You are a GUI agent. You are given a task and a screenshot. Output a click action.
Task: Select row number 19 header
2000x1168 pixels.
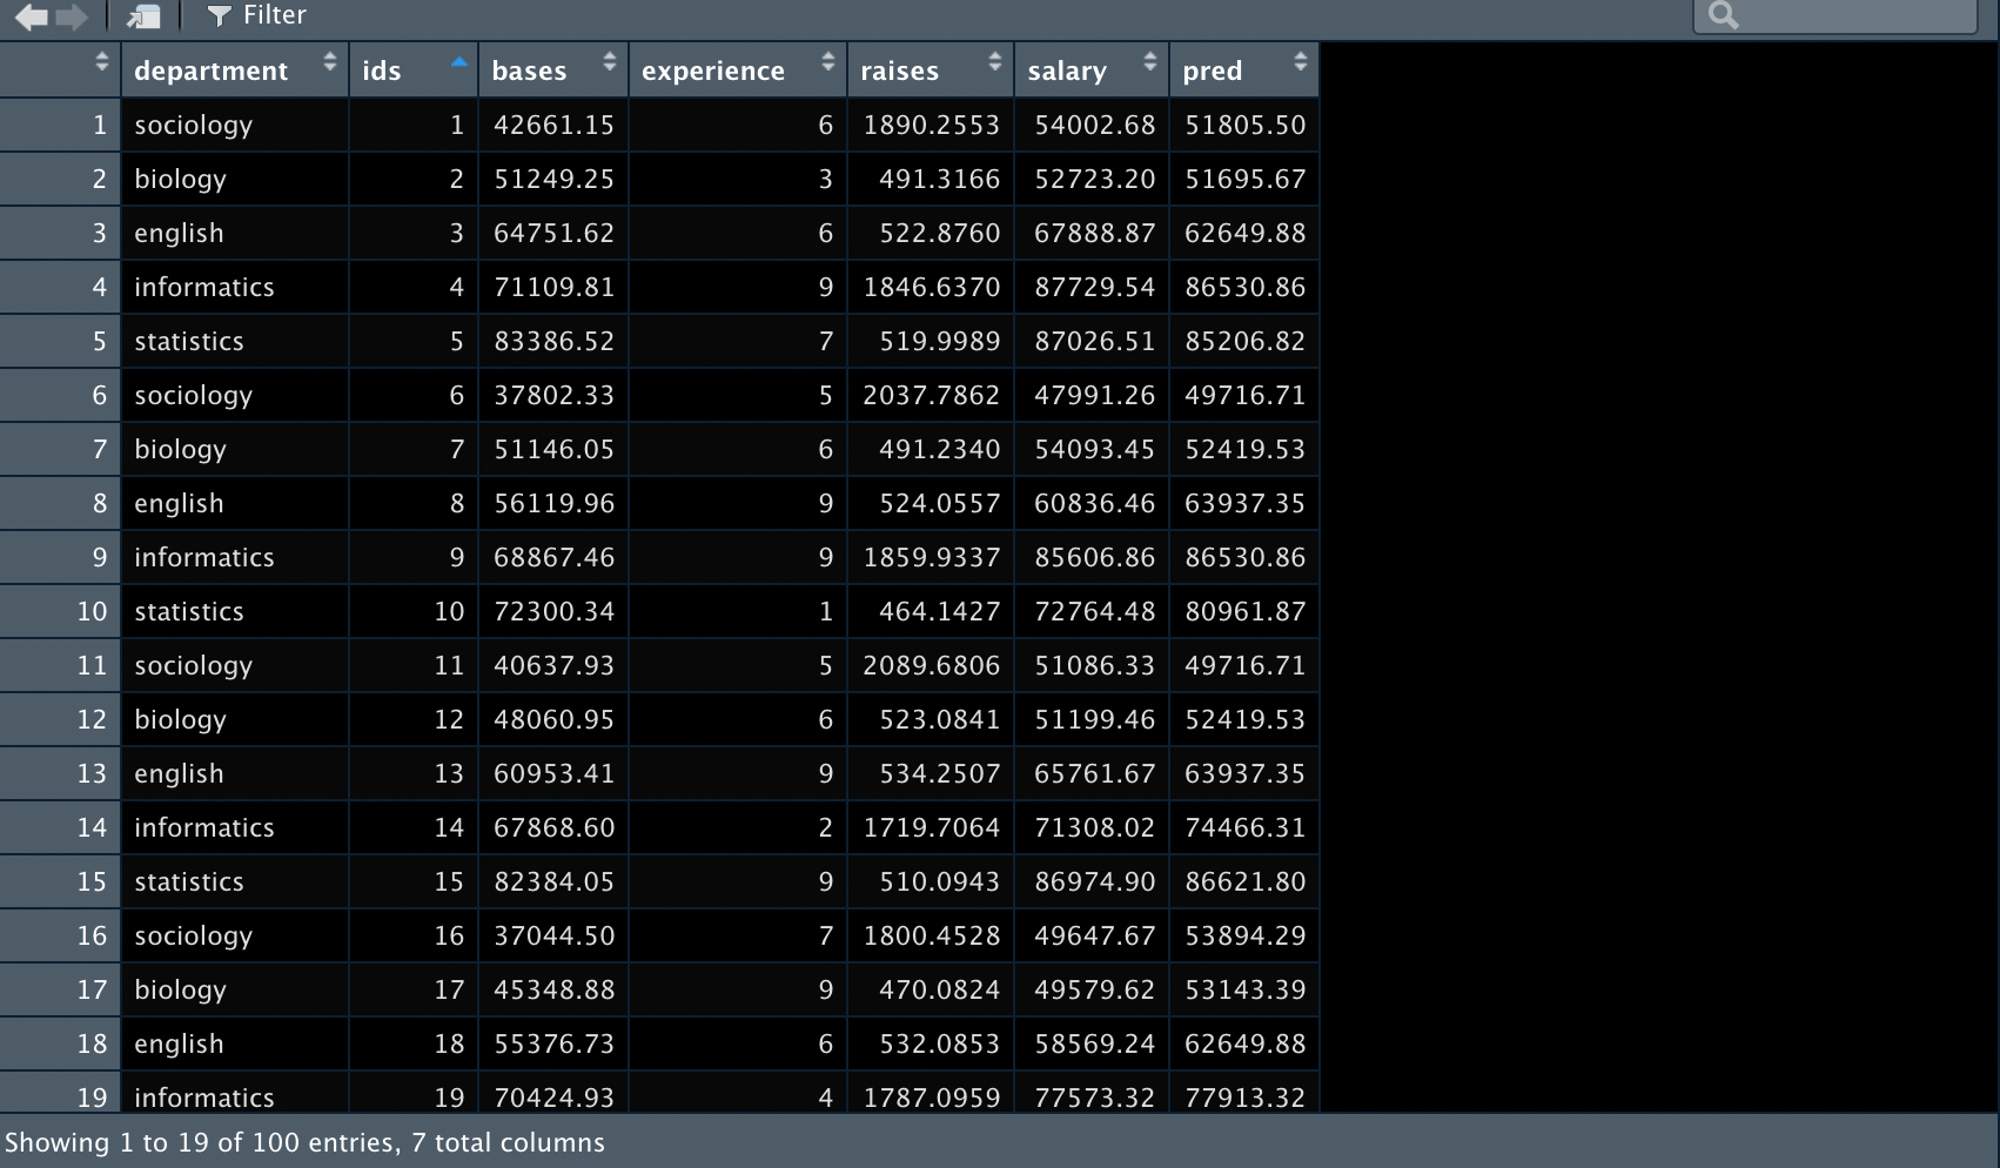click(x=60, y=1092)
